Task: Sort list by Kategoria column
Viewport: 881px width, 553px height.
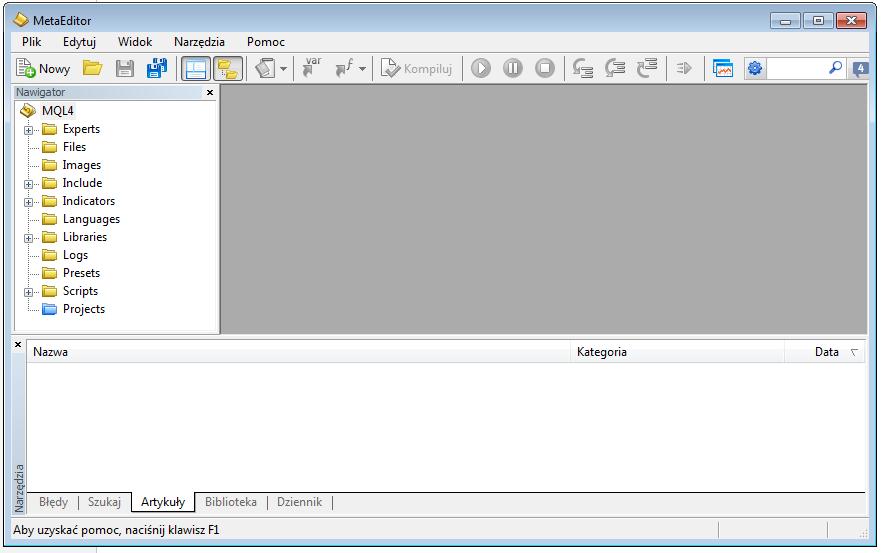Action: tap(677, 352)
